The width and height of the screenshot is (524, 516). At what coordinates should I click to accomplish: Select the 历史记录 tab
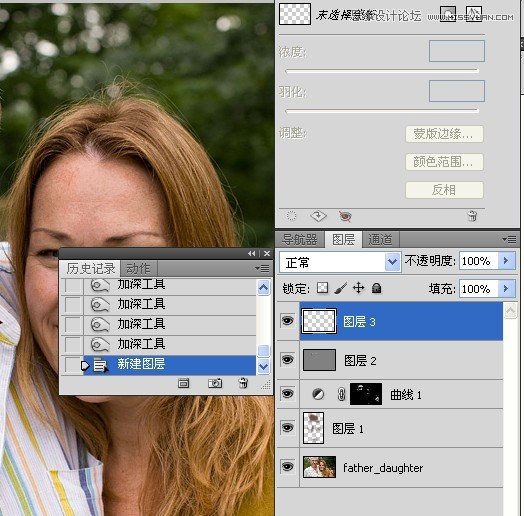point(90,268)
